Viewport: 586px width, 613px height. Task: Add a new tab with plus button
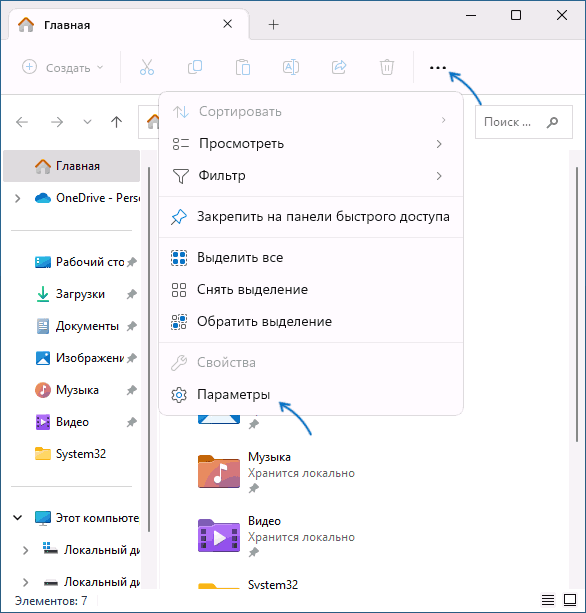[274, 25]
